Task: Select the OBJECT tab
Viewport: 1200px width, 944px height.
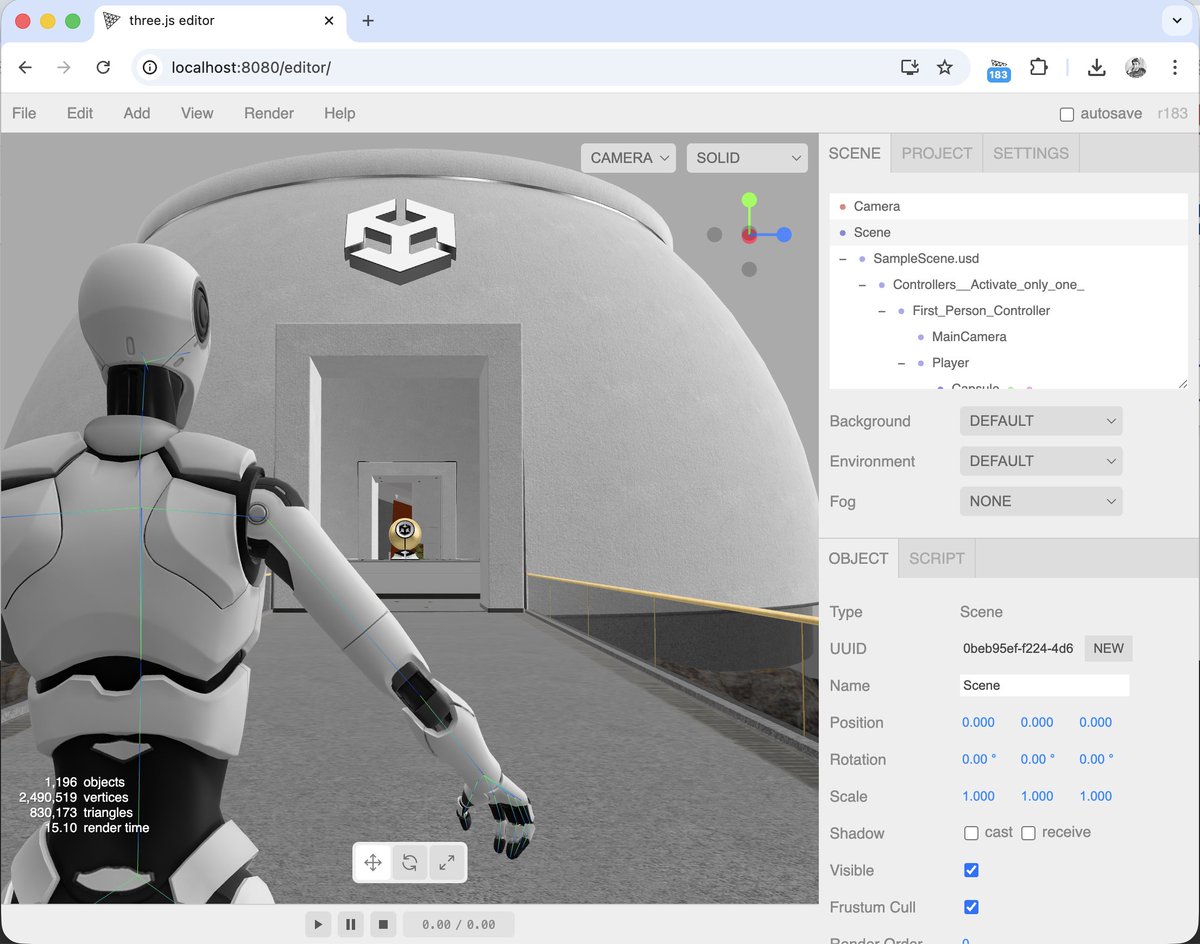Action: click(859, 558)
